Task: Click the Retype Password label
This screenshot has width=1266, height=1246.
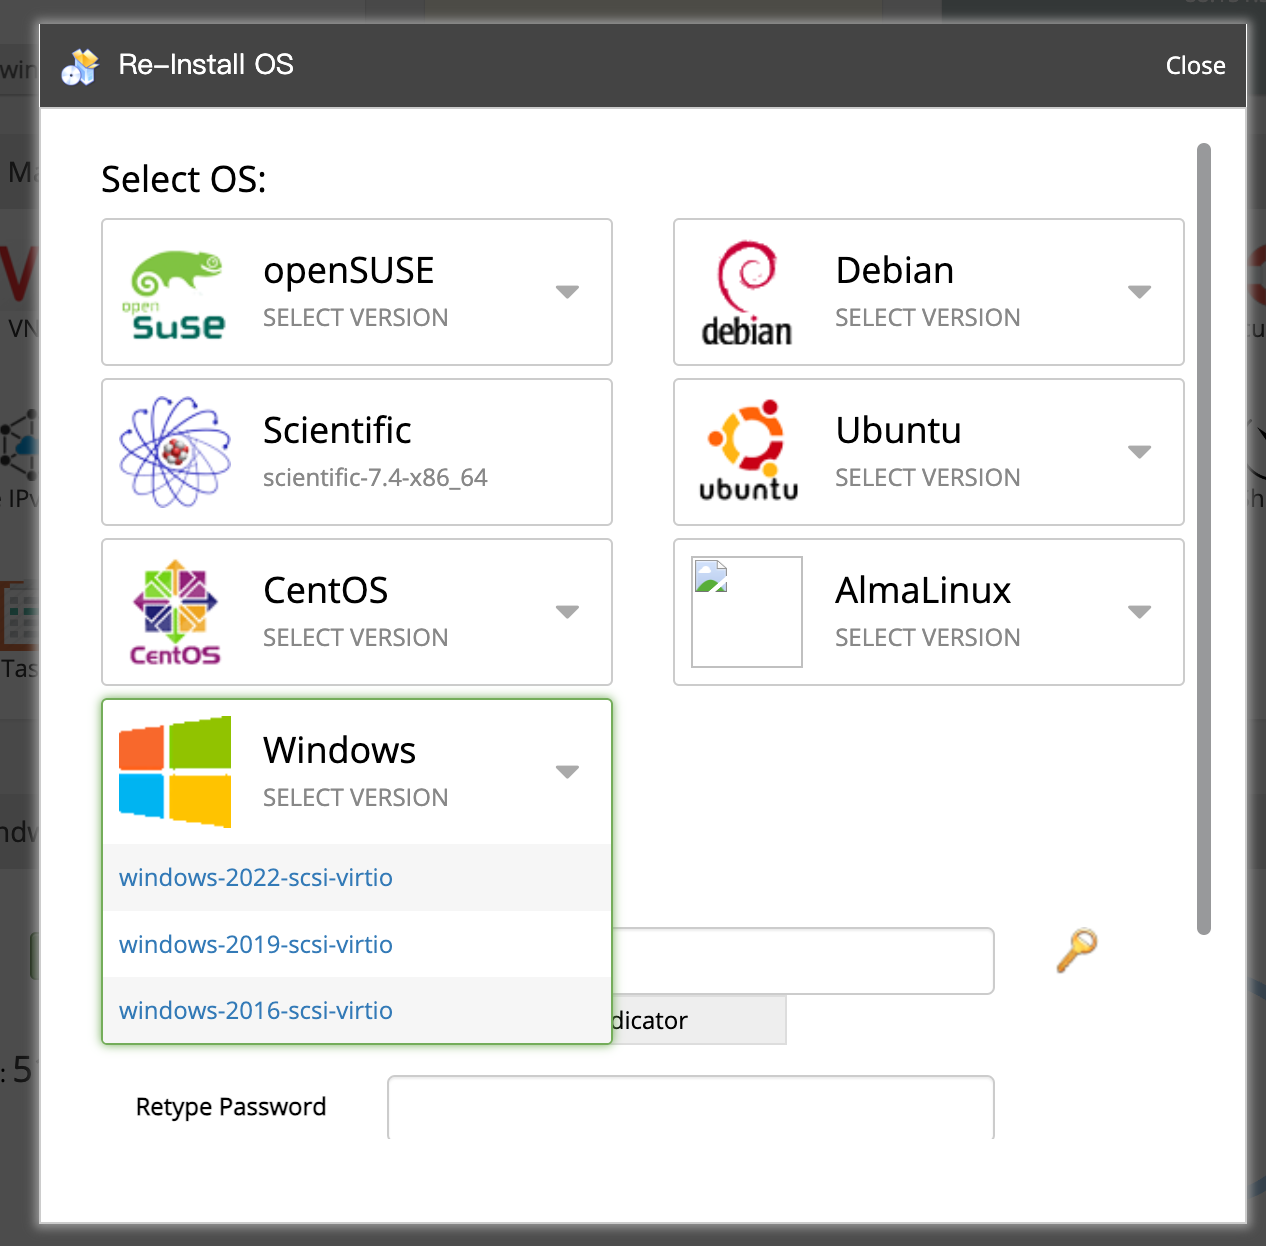Action: pos(231,1107)
